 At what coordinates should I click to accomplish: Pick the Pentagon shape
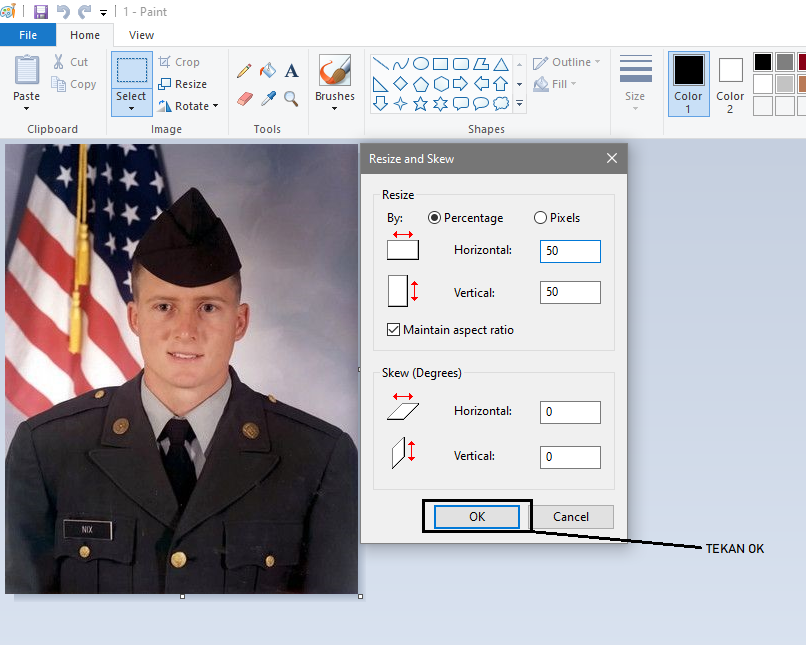[421, 84]
